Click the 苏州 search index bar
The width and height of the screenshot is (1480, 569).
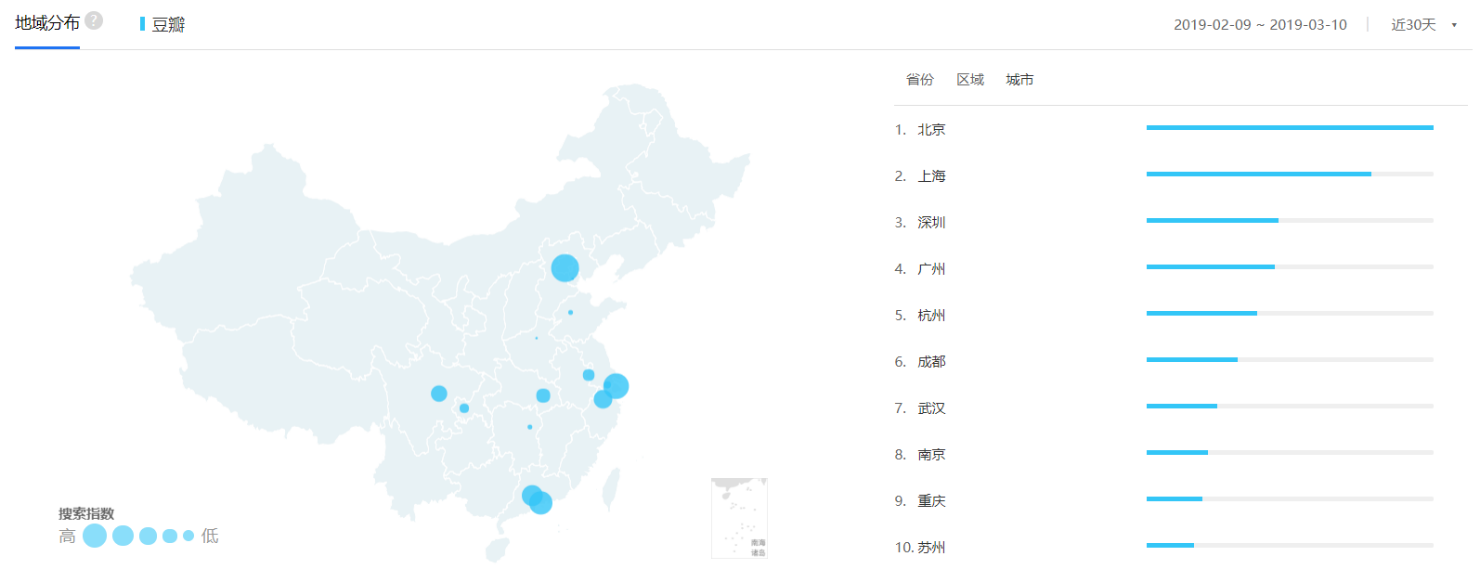pyautogui.click(x=1290, y=545)
